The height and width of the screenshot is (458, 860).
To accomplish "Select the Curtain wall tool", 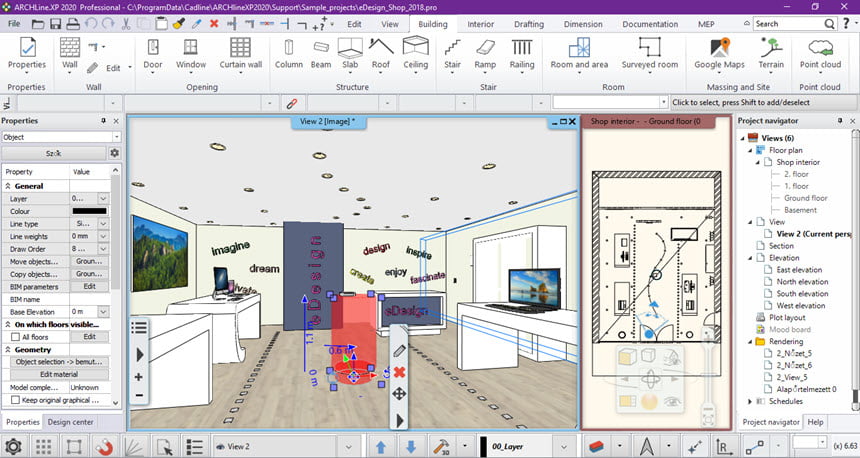I will (240, 54).
